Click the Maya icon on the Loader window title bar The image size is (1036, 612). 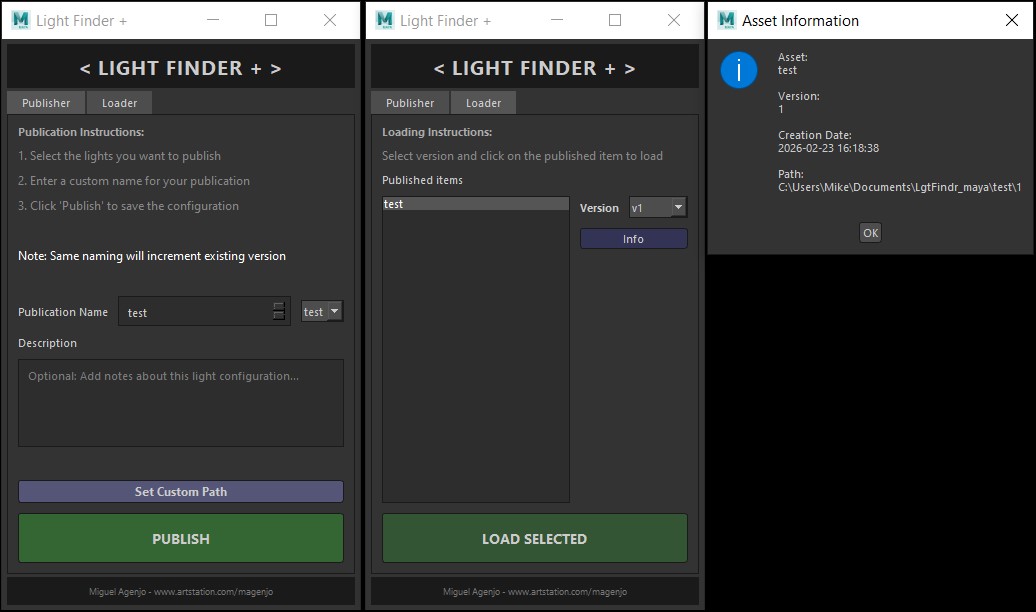tap(381, 19)
